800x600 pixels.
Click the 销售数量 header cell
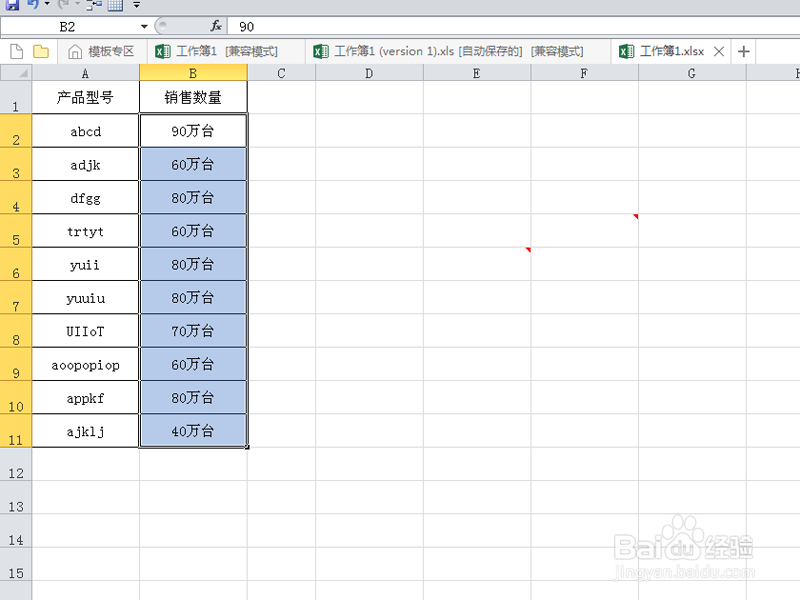pyautogui.click(x=193, y=97)
